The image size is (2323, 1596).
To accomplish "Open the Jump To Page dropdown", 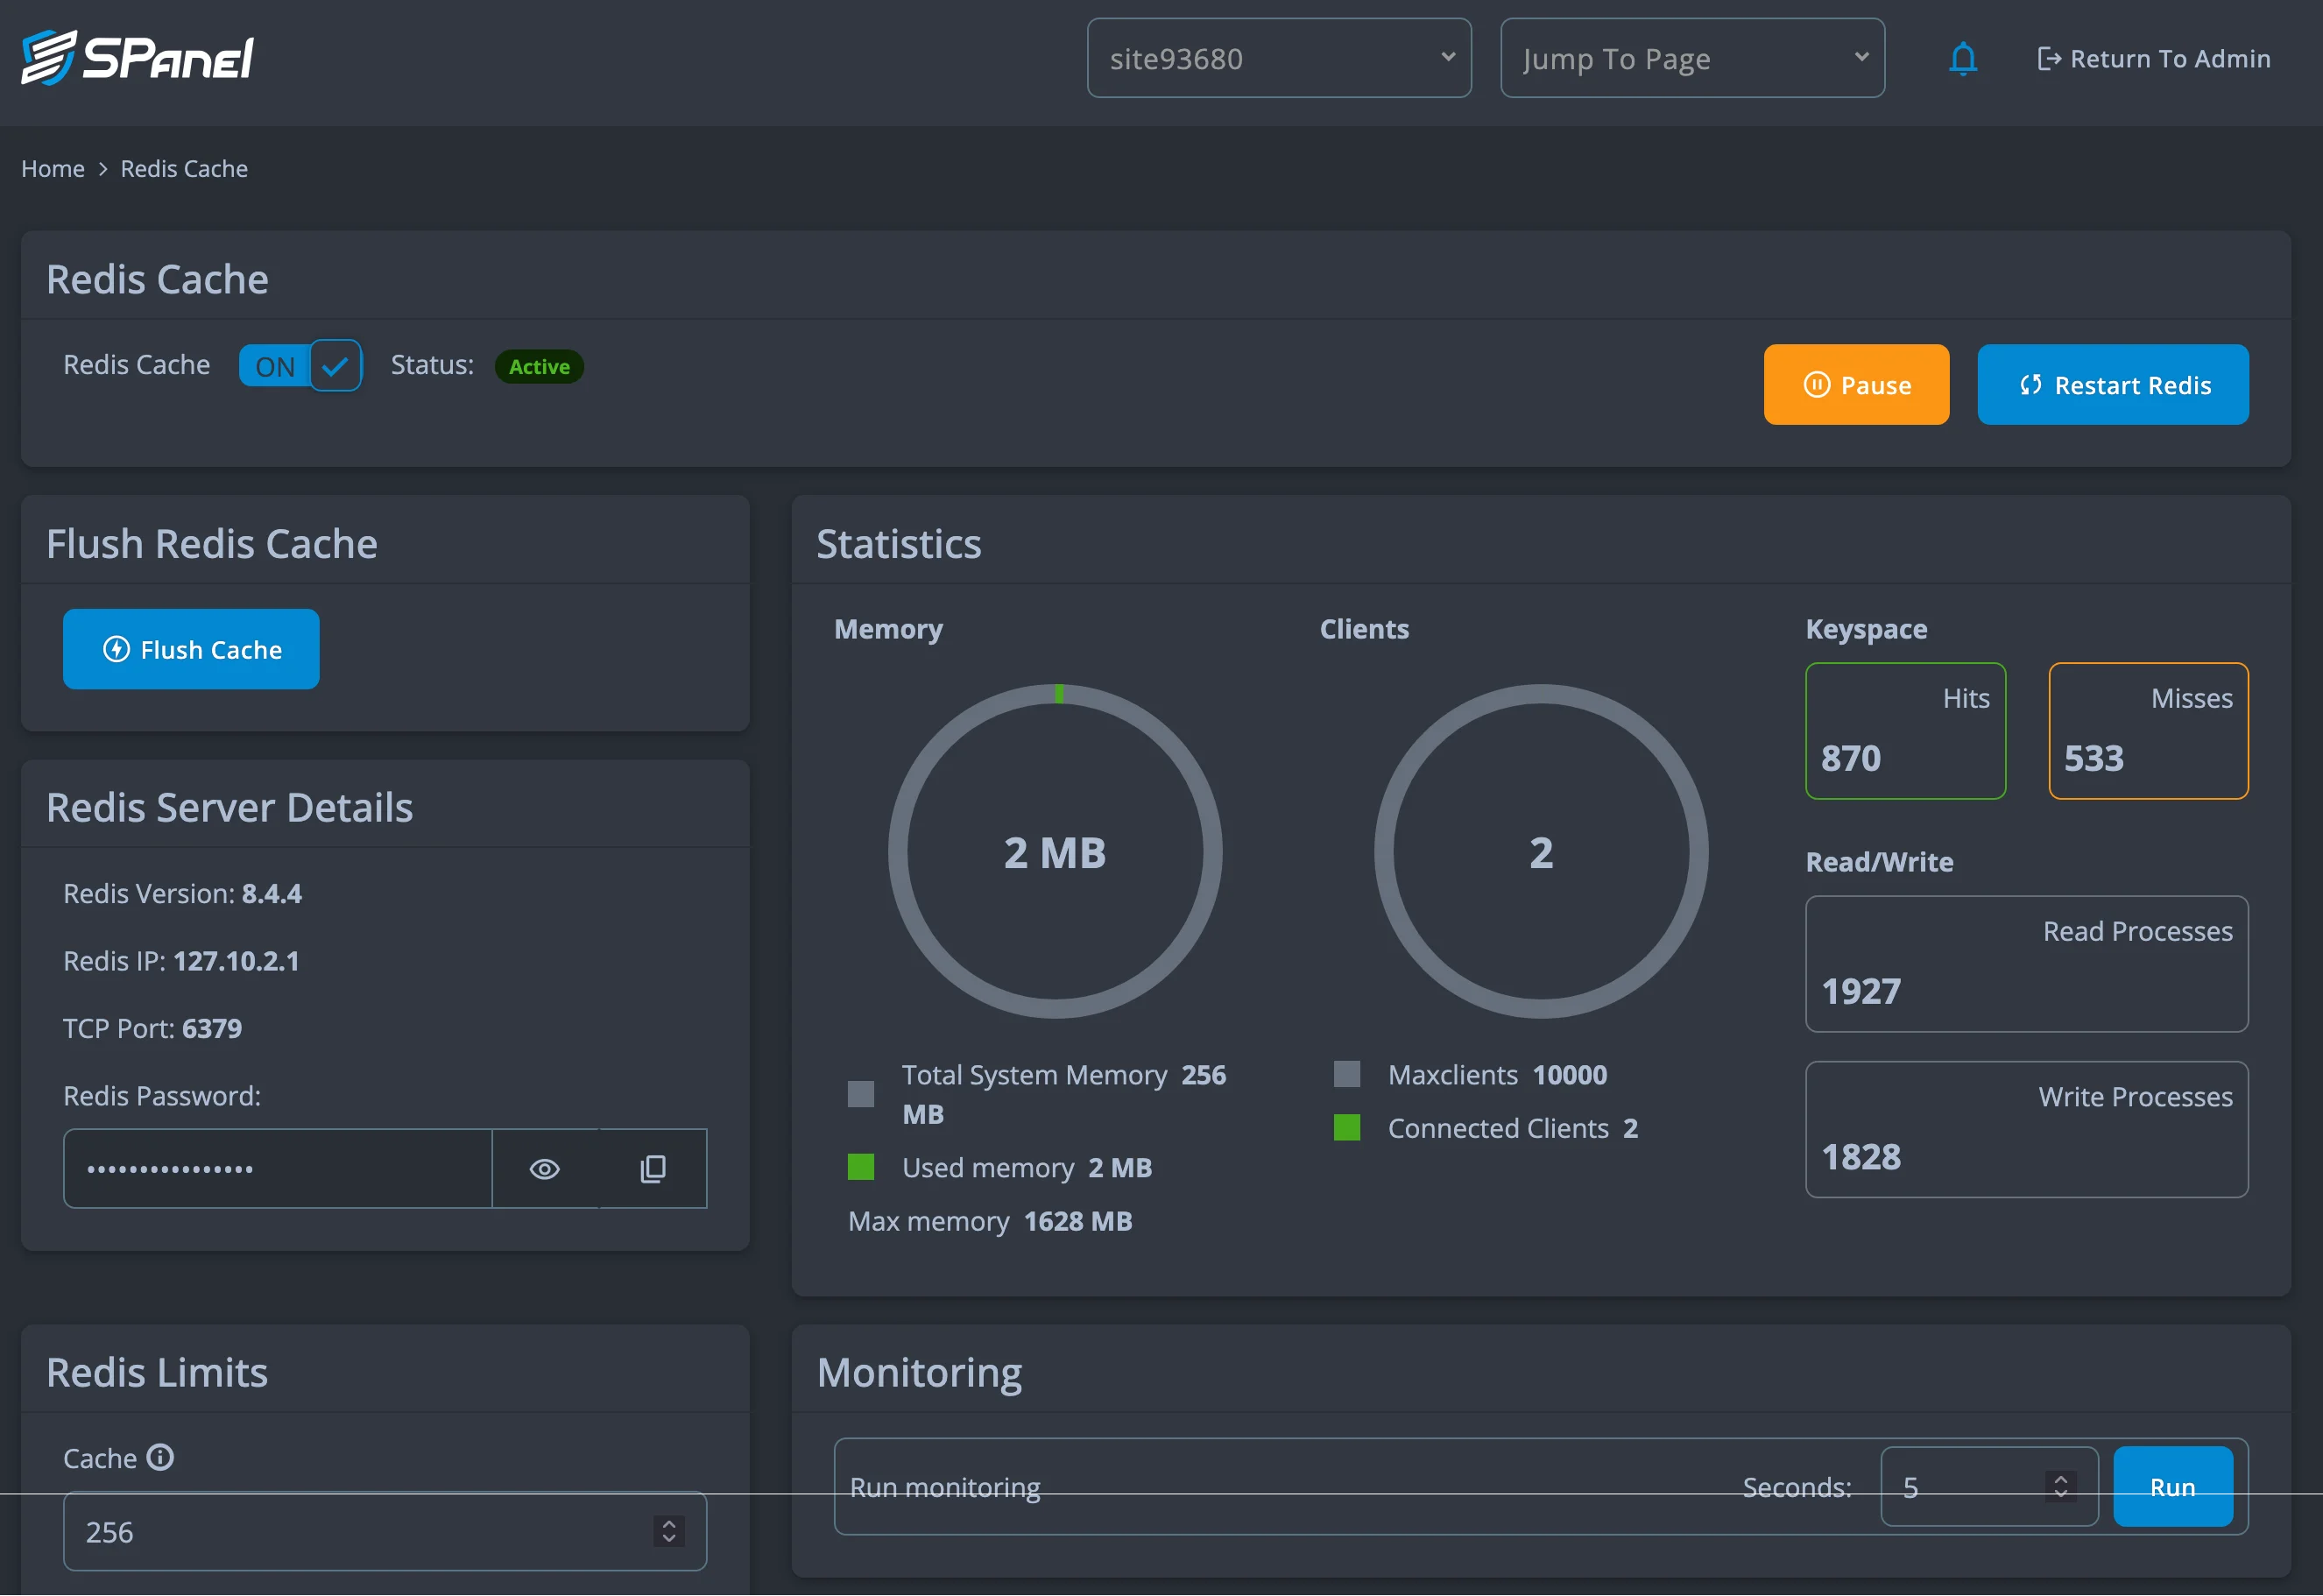I will (x=1692, y=58).
